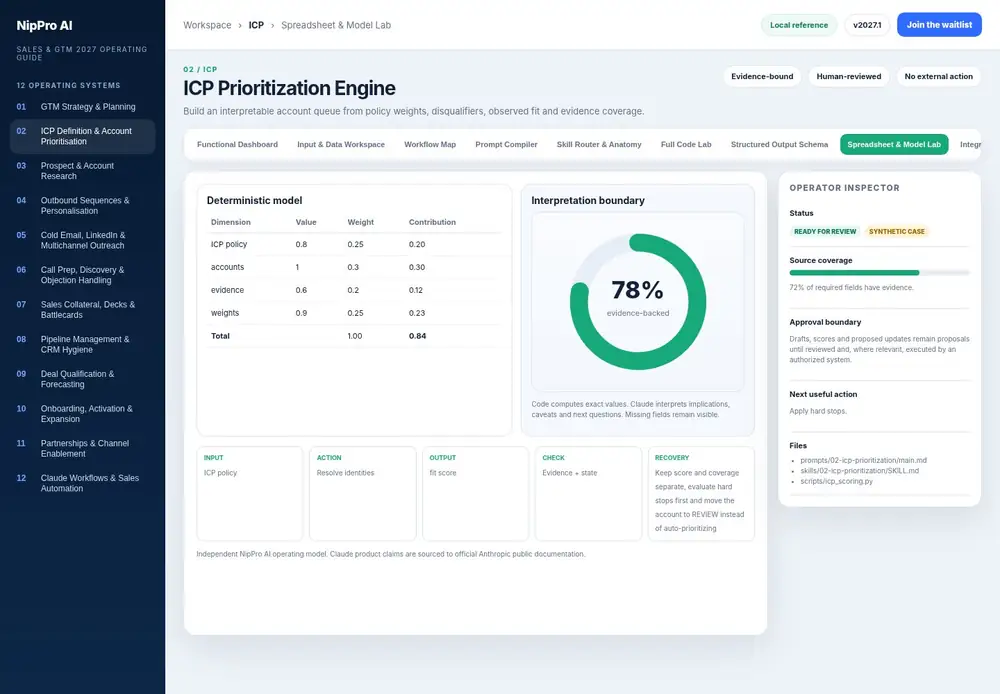Click the Spreadsheet & Model Lab breadcrumb

(x=336, y=25)
